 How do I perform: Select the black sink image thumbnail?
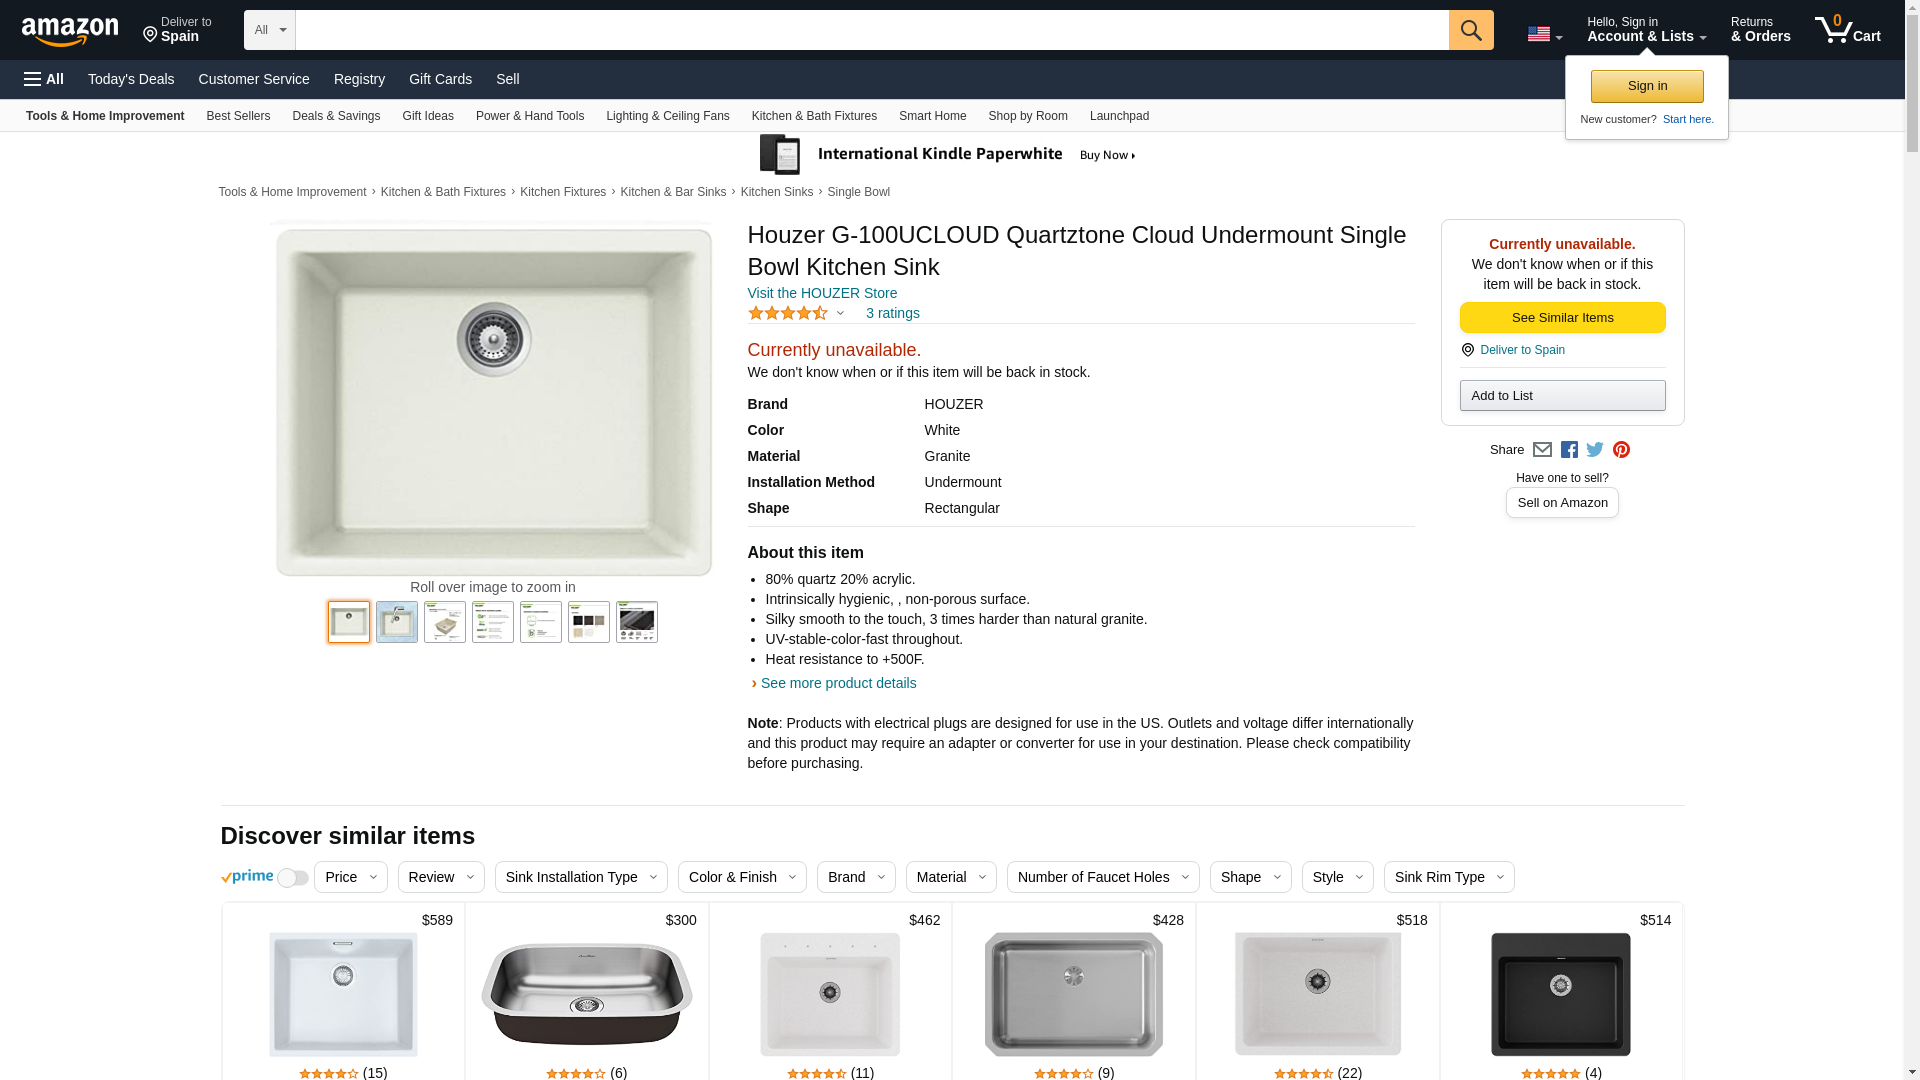[x=637, y=622]
